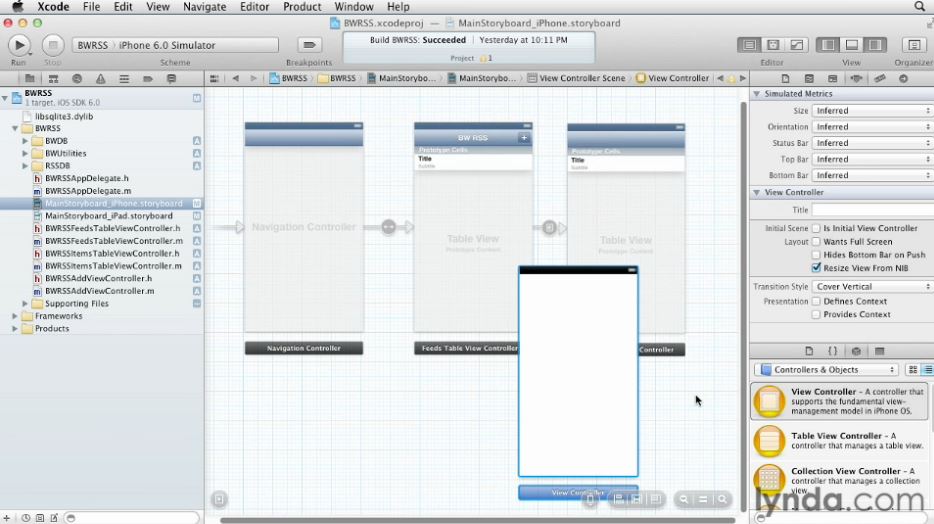Zoom out the storyboard canvas
934x524 pixels.
click(684, 500)
